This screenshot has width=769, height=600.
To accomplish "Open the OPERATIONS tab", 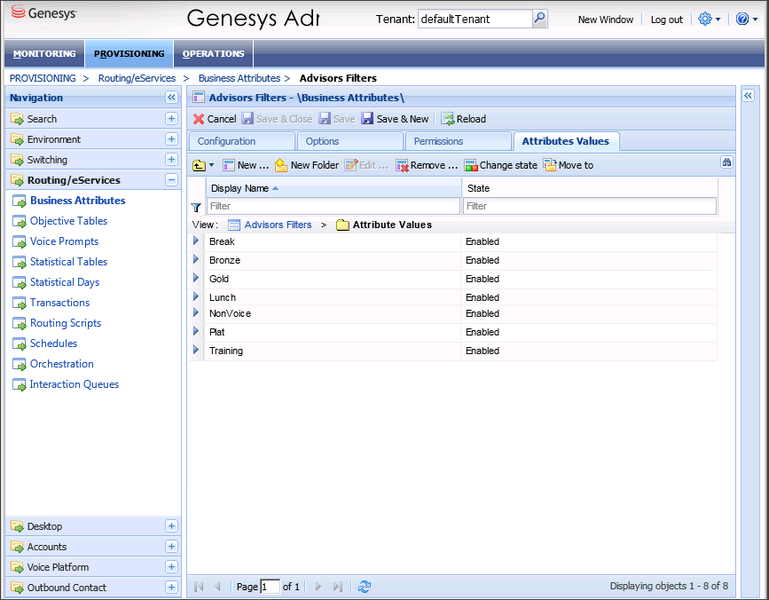I will (213, 53).
